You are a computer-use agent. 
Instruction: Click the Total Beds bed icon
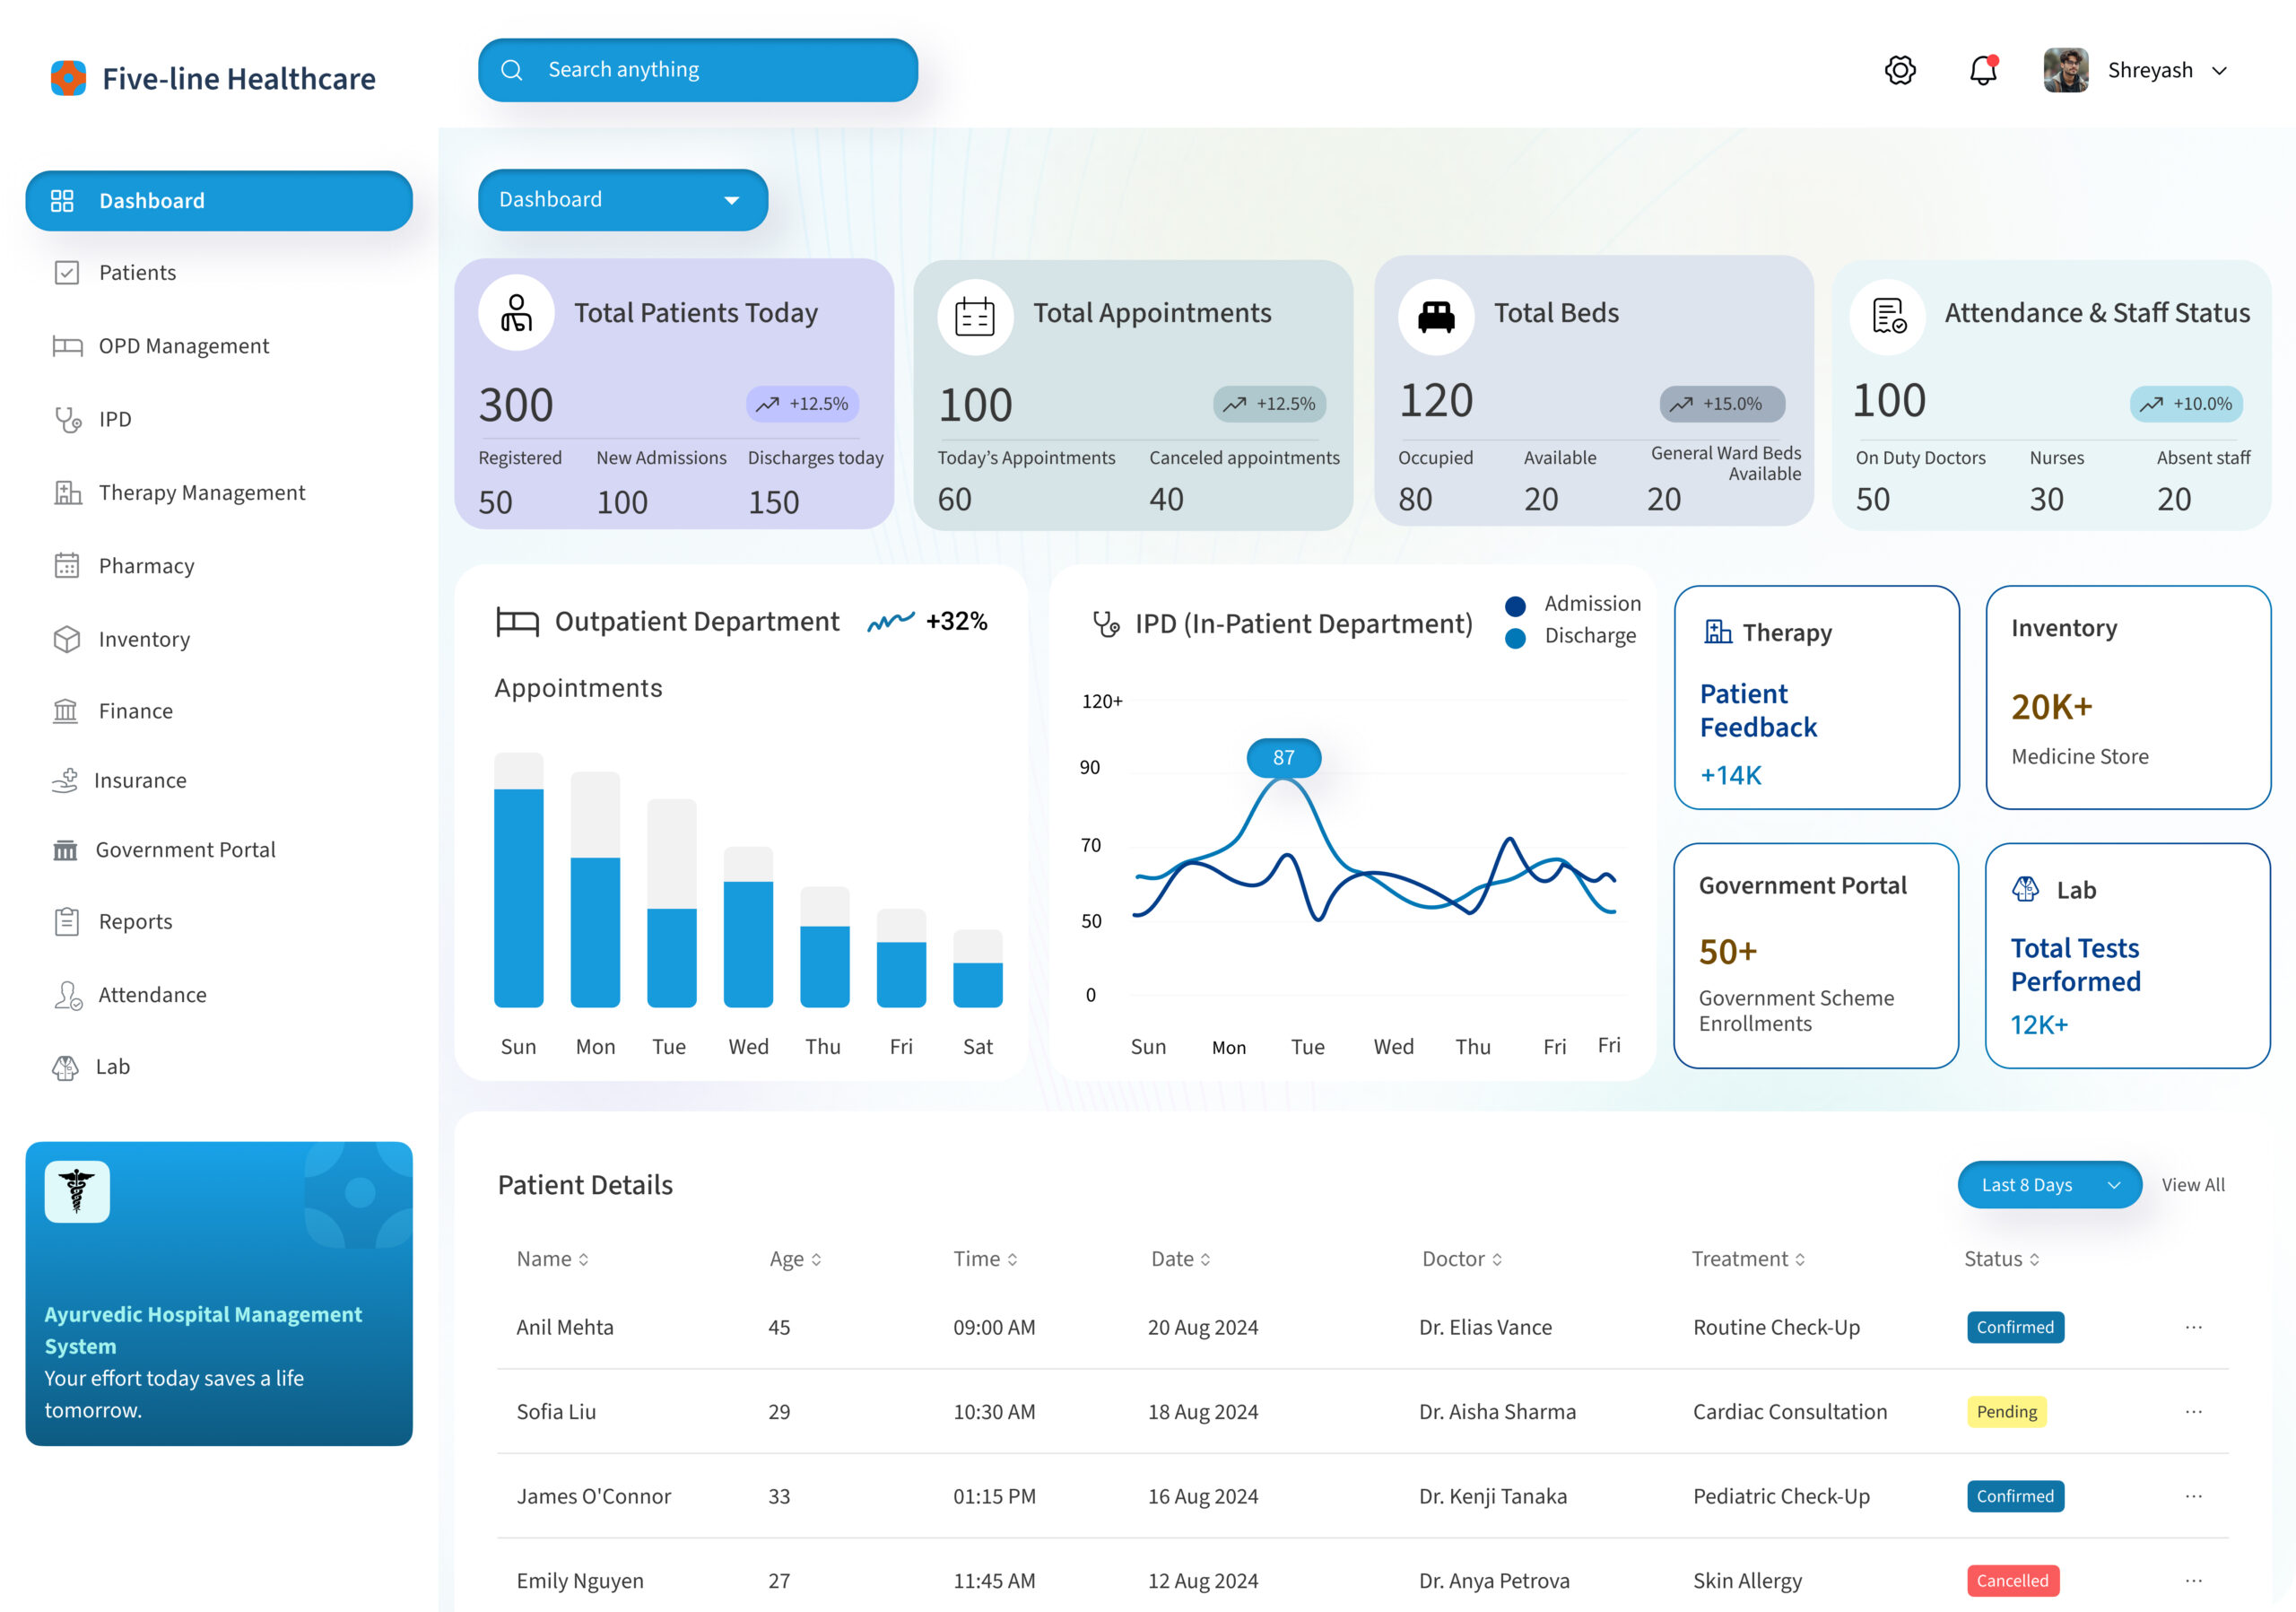pyautogui.click(x=1436, y=316)
